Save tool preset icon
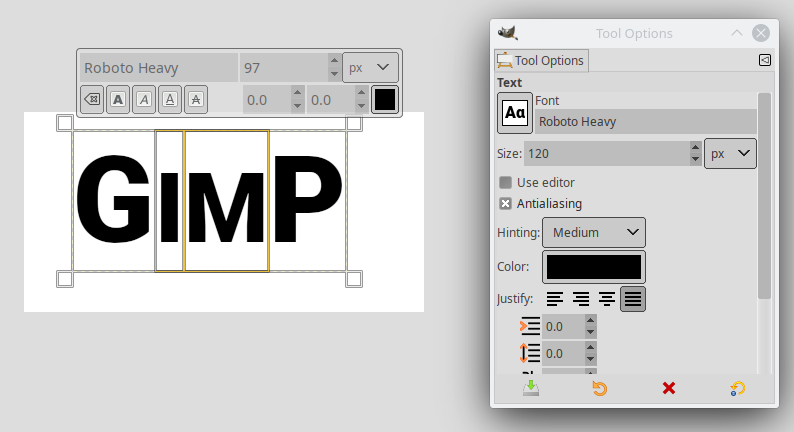The height and width of the screenshot is (432, 794). tap(531, 388)
